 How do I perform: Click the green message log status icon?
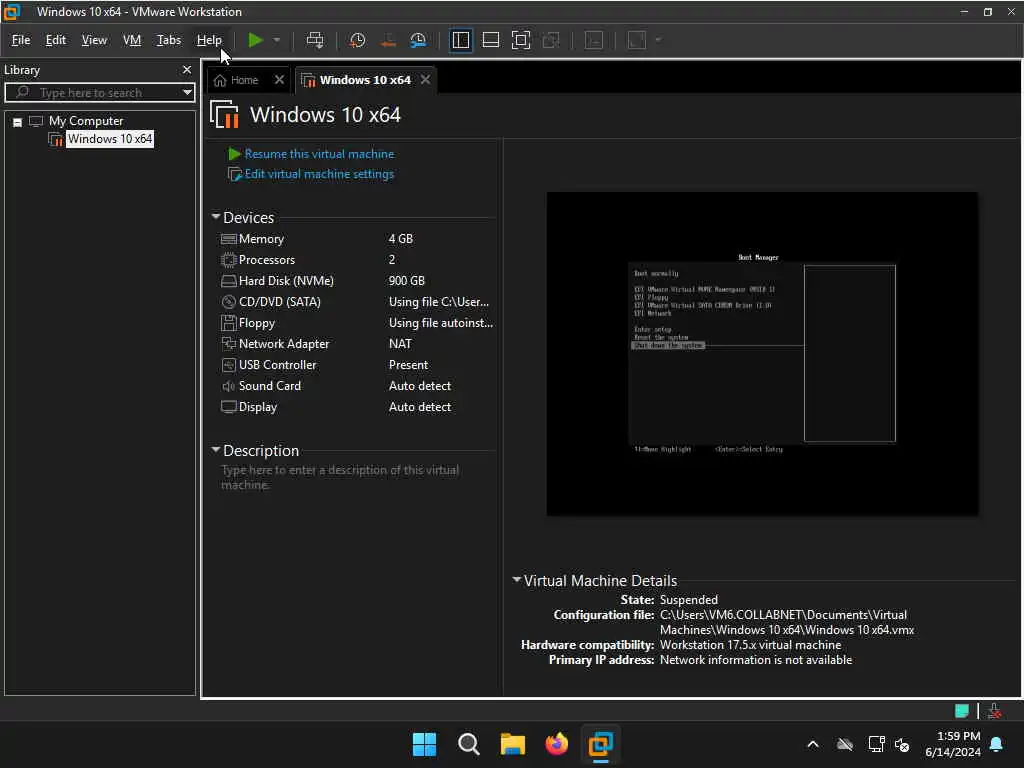[x=962, y=711]
